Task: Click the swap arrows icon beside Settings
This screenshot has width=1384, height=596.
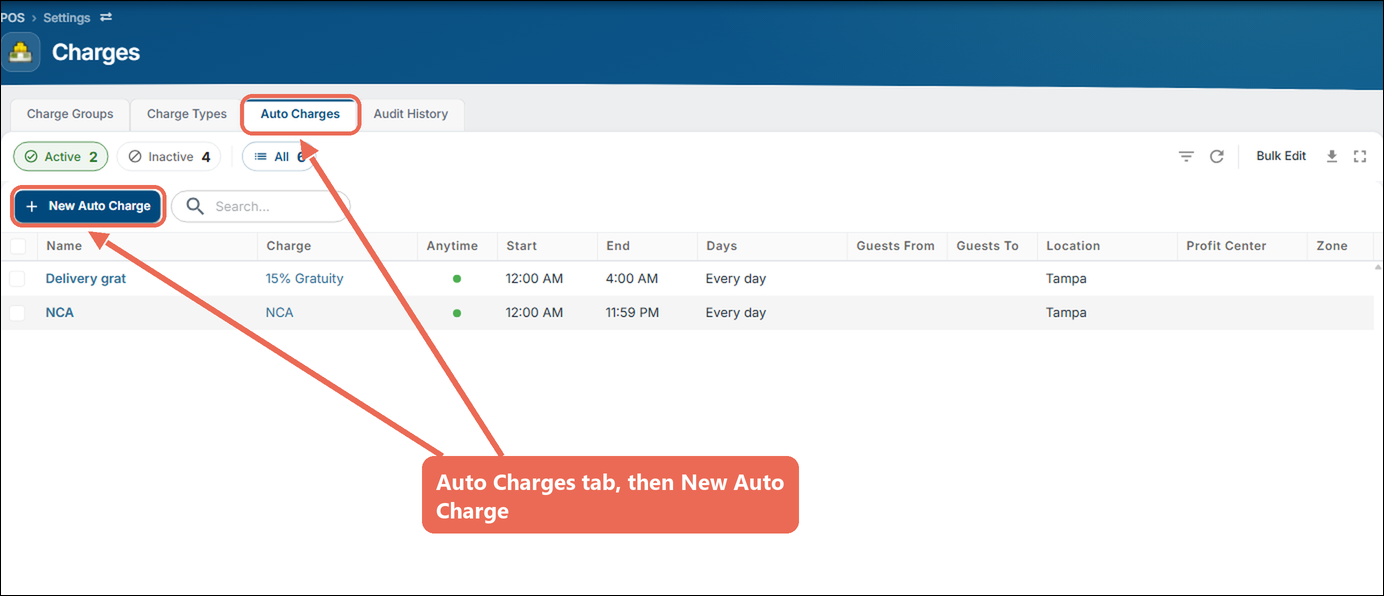Action: tap(106, 17)
